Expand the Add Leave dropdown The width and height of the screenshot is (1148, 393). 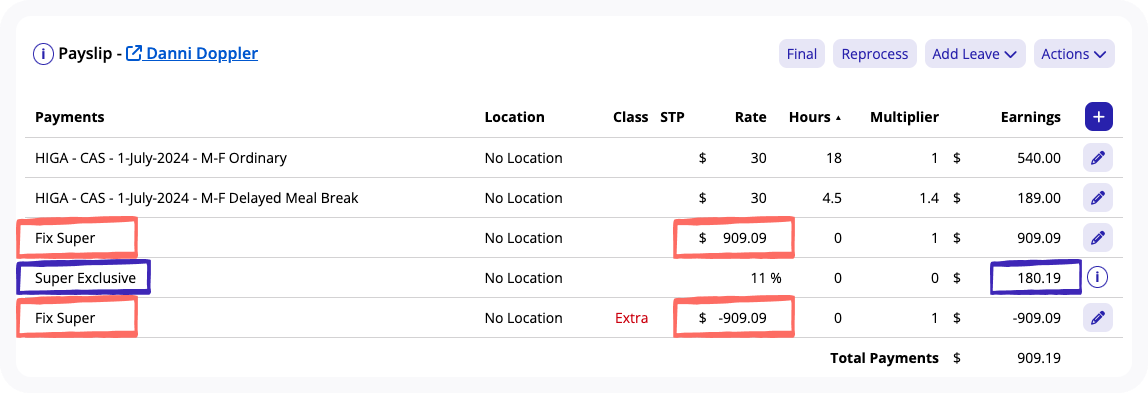(x=974, y=54)
